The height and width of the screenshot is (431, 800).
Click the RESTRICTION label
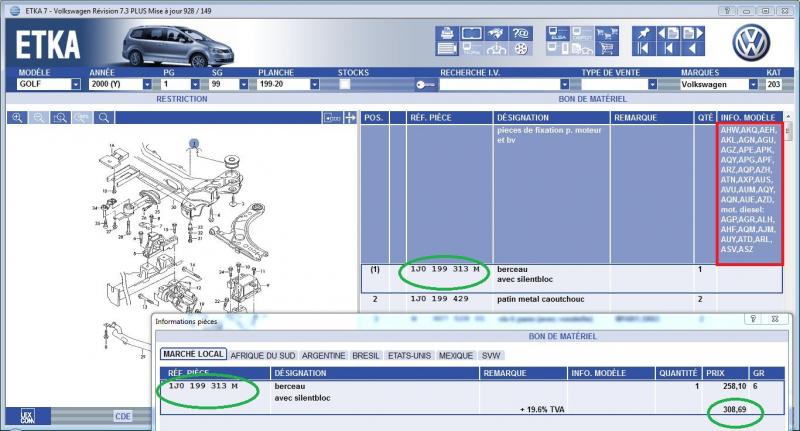[x=182, y=99]
